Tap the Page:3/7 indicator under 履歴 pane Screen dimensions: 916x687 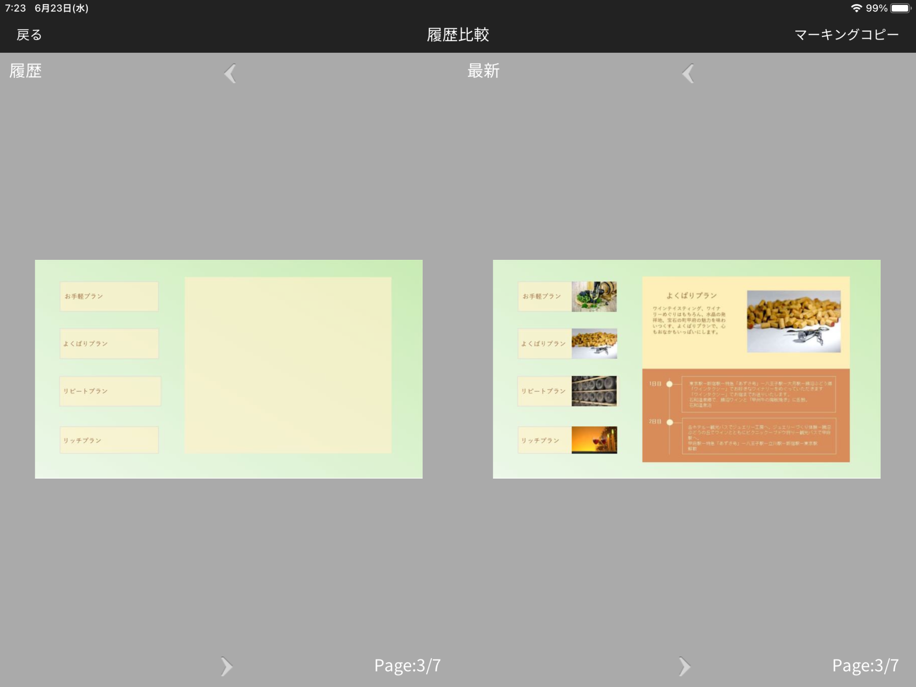click(407, 665)
